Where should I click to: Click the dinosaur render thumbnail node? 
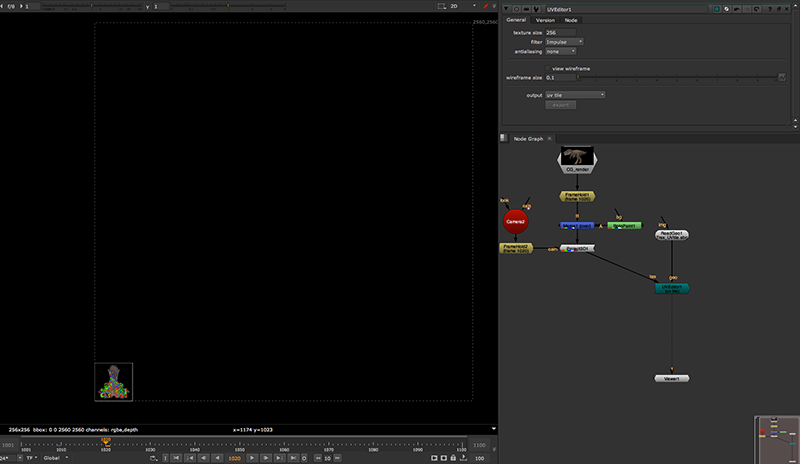point(576,157)
